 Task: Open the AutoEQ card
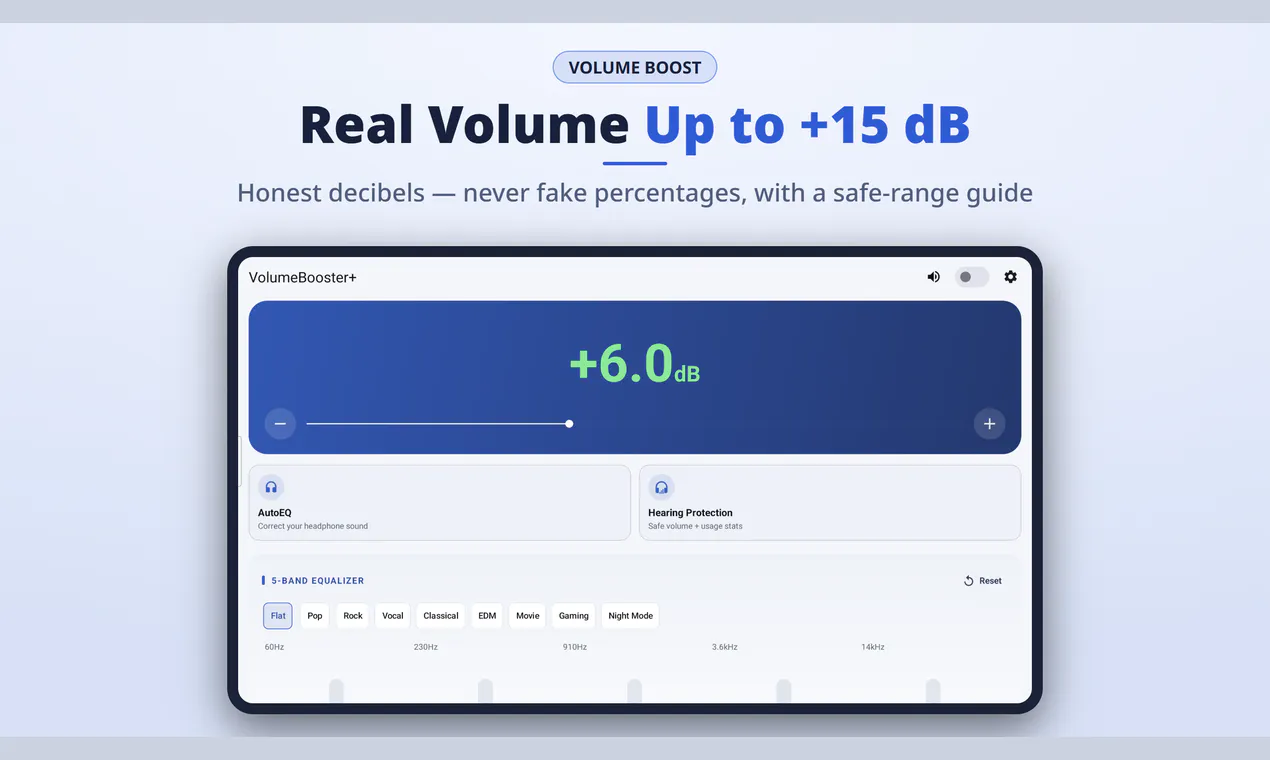click(x=440, y=502)
